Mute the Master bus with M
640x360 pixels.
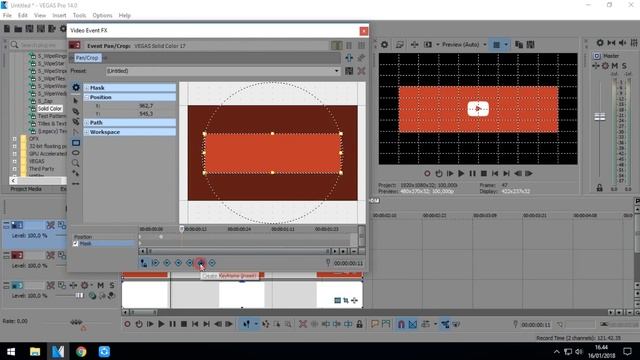[615, 66]
